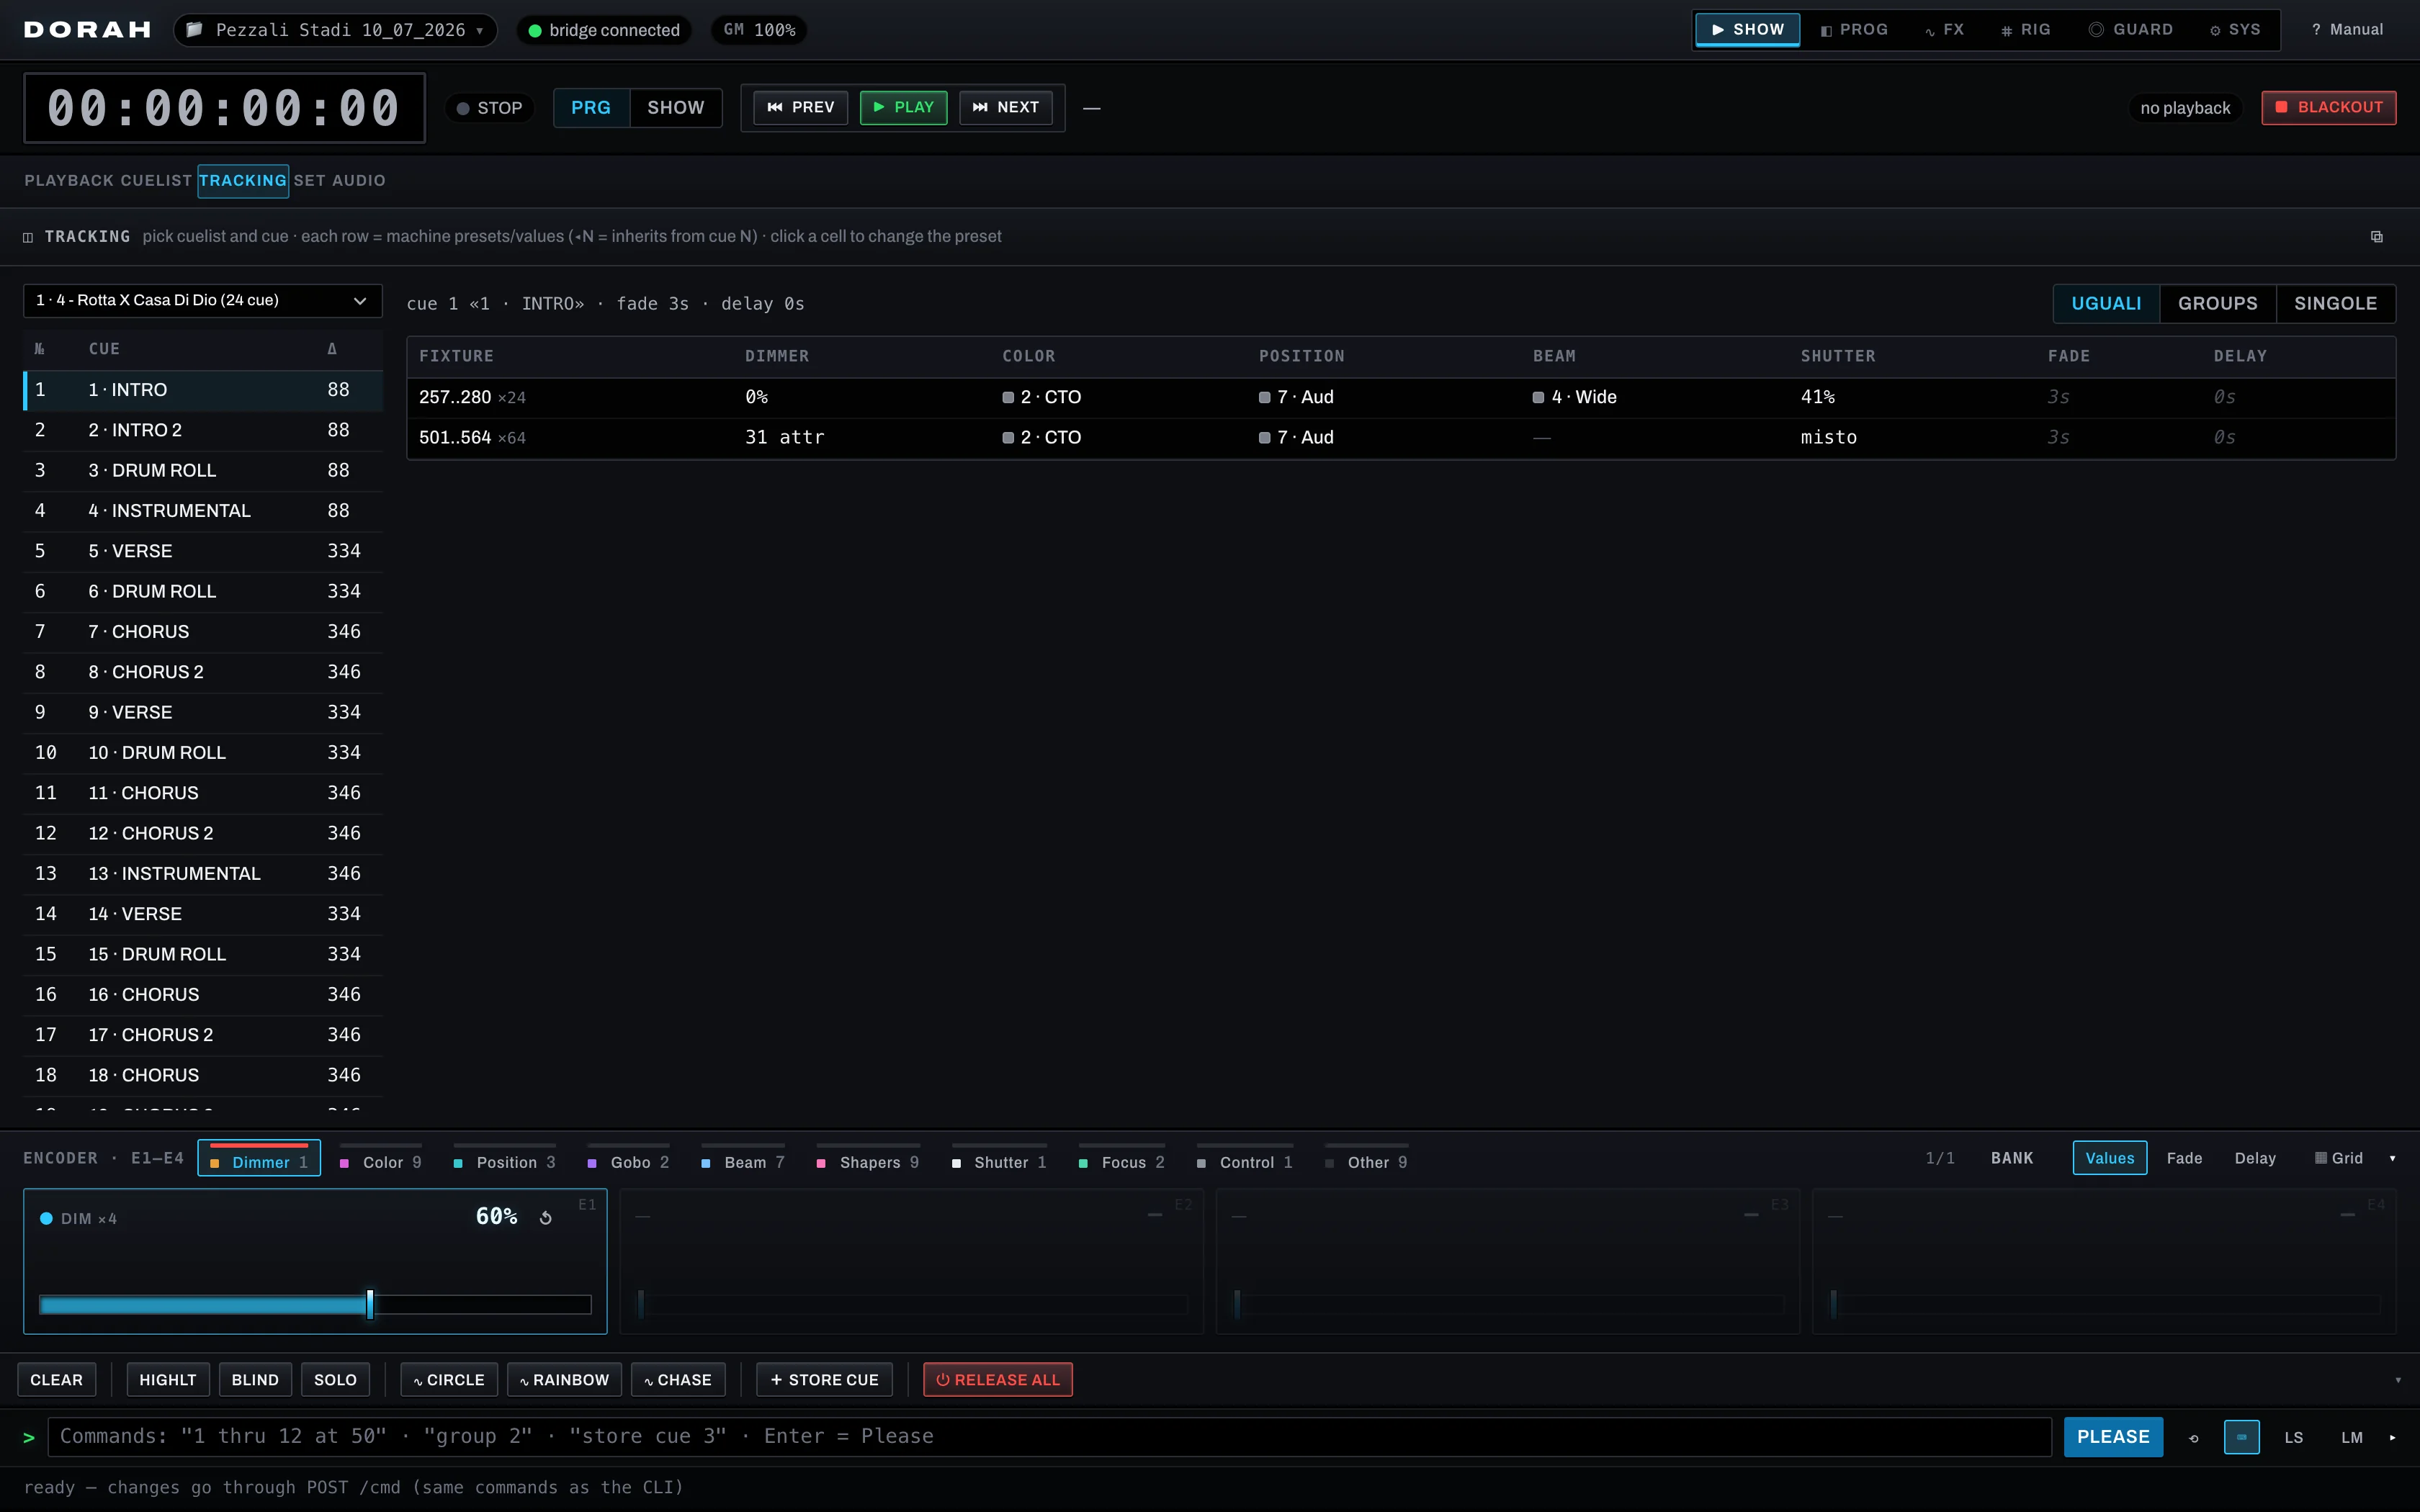Image resolution: width=2420 pixels, height=1512 pixels.
Task: Go to the previous cue with PREV
Action: tap(800, 107)
